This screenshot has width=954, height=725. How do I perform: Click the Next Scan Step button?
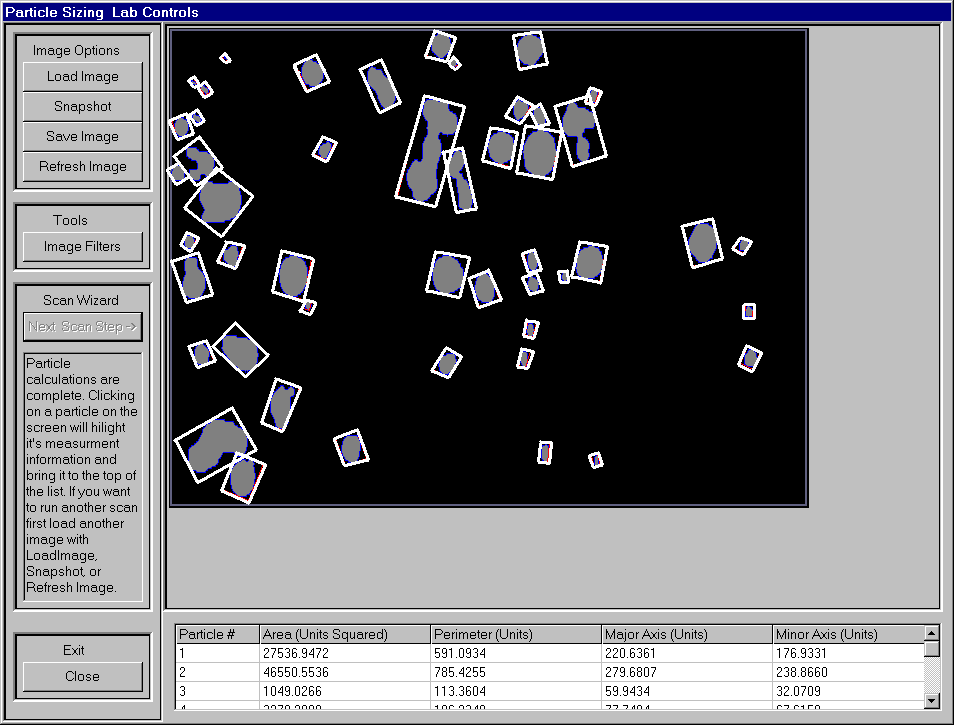coord(83,327)
